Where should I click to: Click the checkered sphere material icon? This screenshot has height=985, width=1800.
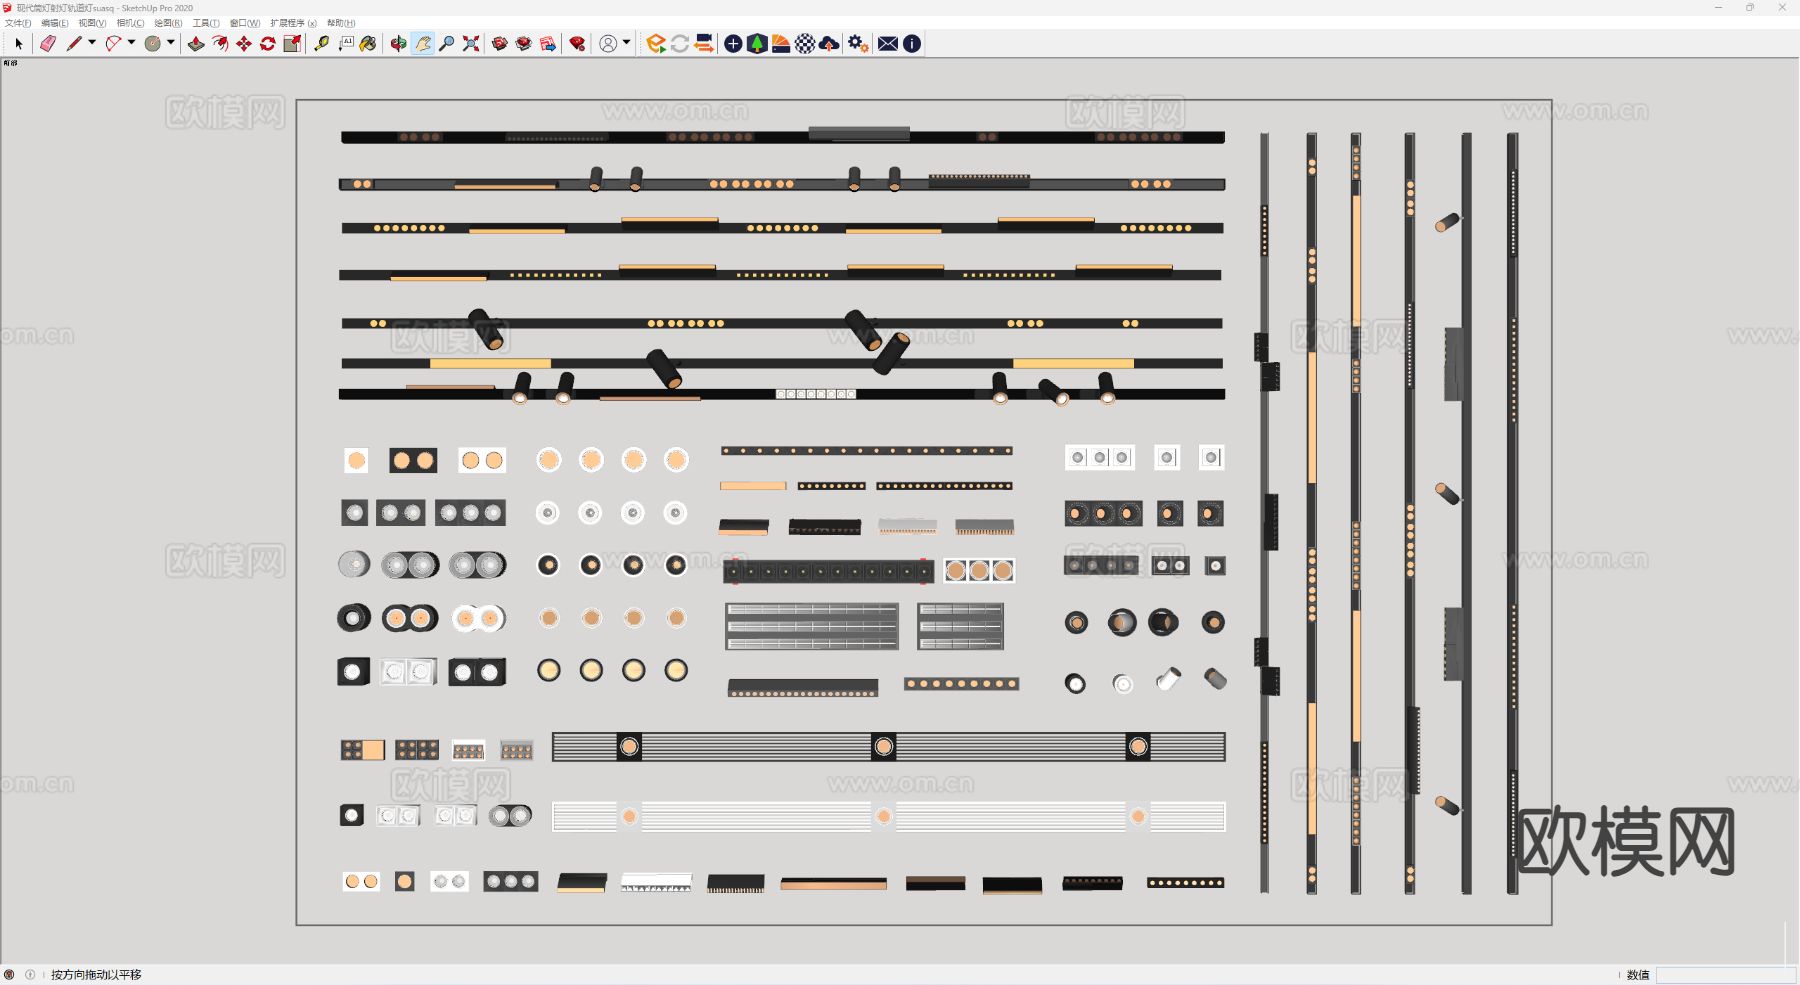point(805,44)
